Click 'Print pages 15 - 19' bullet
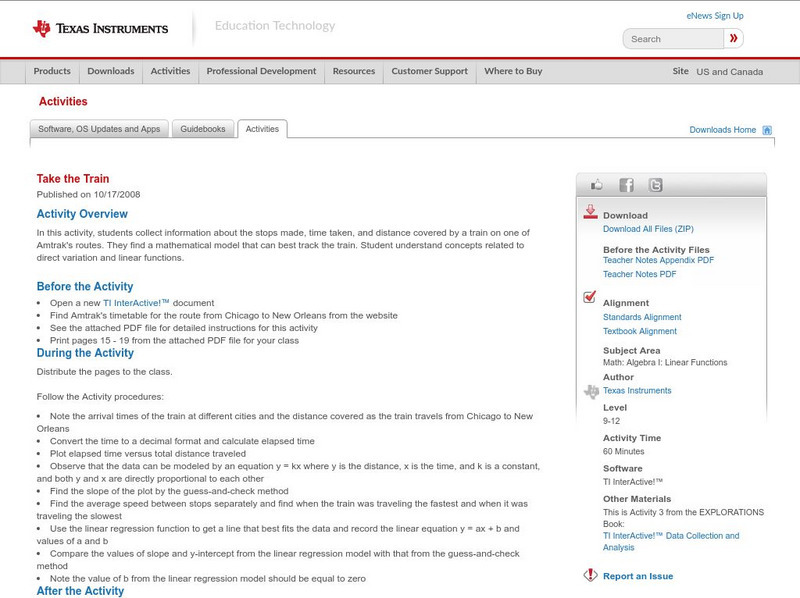The width and height of the screenshot is (800, 598). 174,341
